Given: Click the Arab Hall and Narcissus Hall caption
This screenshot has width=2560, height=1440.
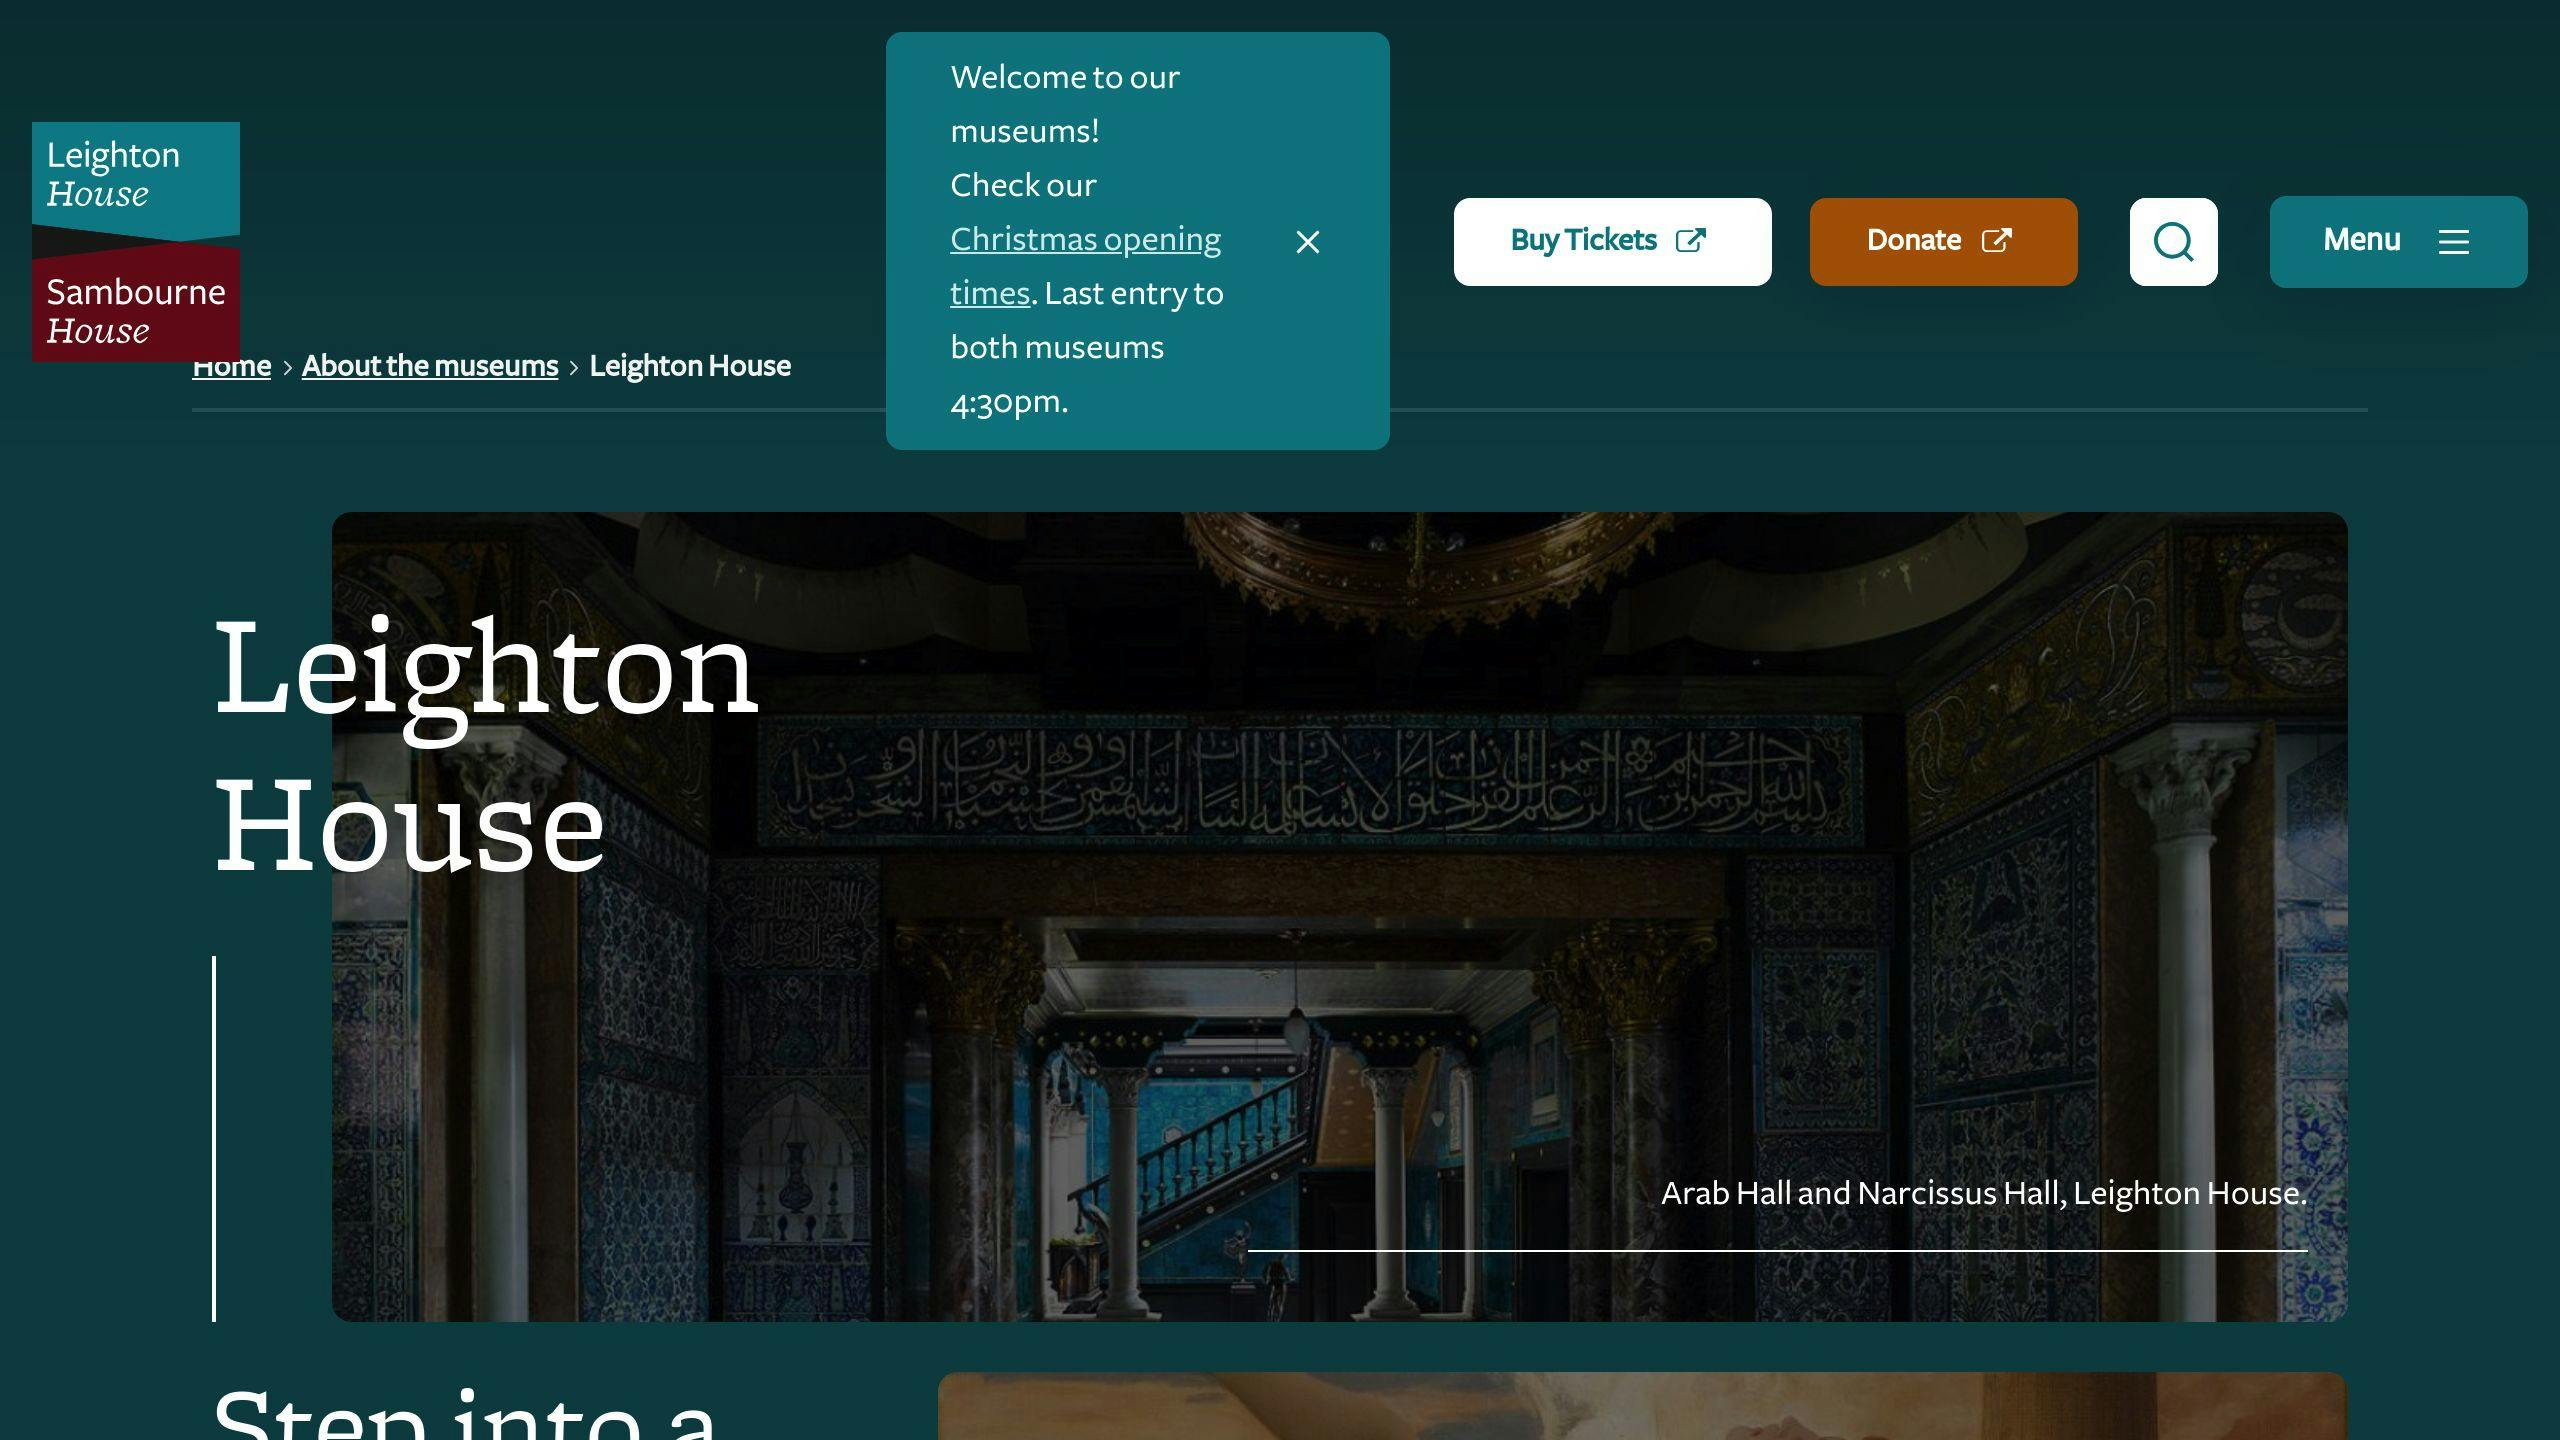Looking at the screenshot, I should 1984,1193.
